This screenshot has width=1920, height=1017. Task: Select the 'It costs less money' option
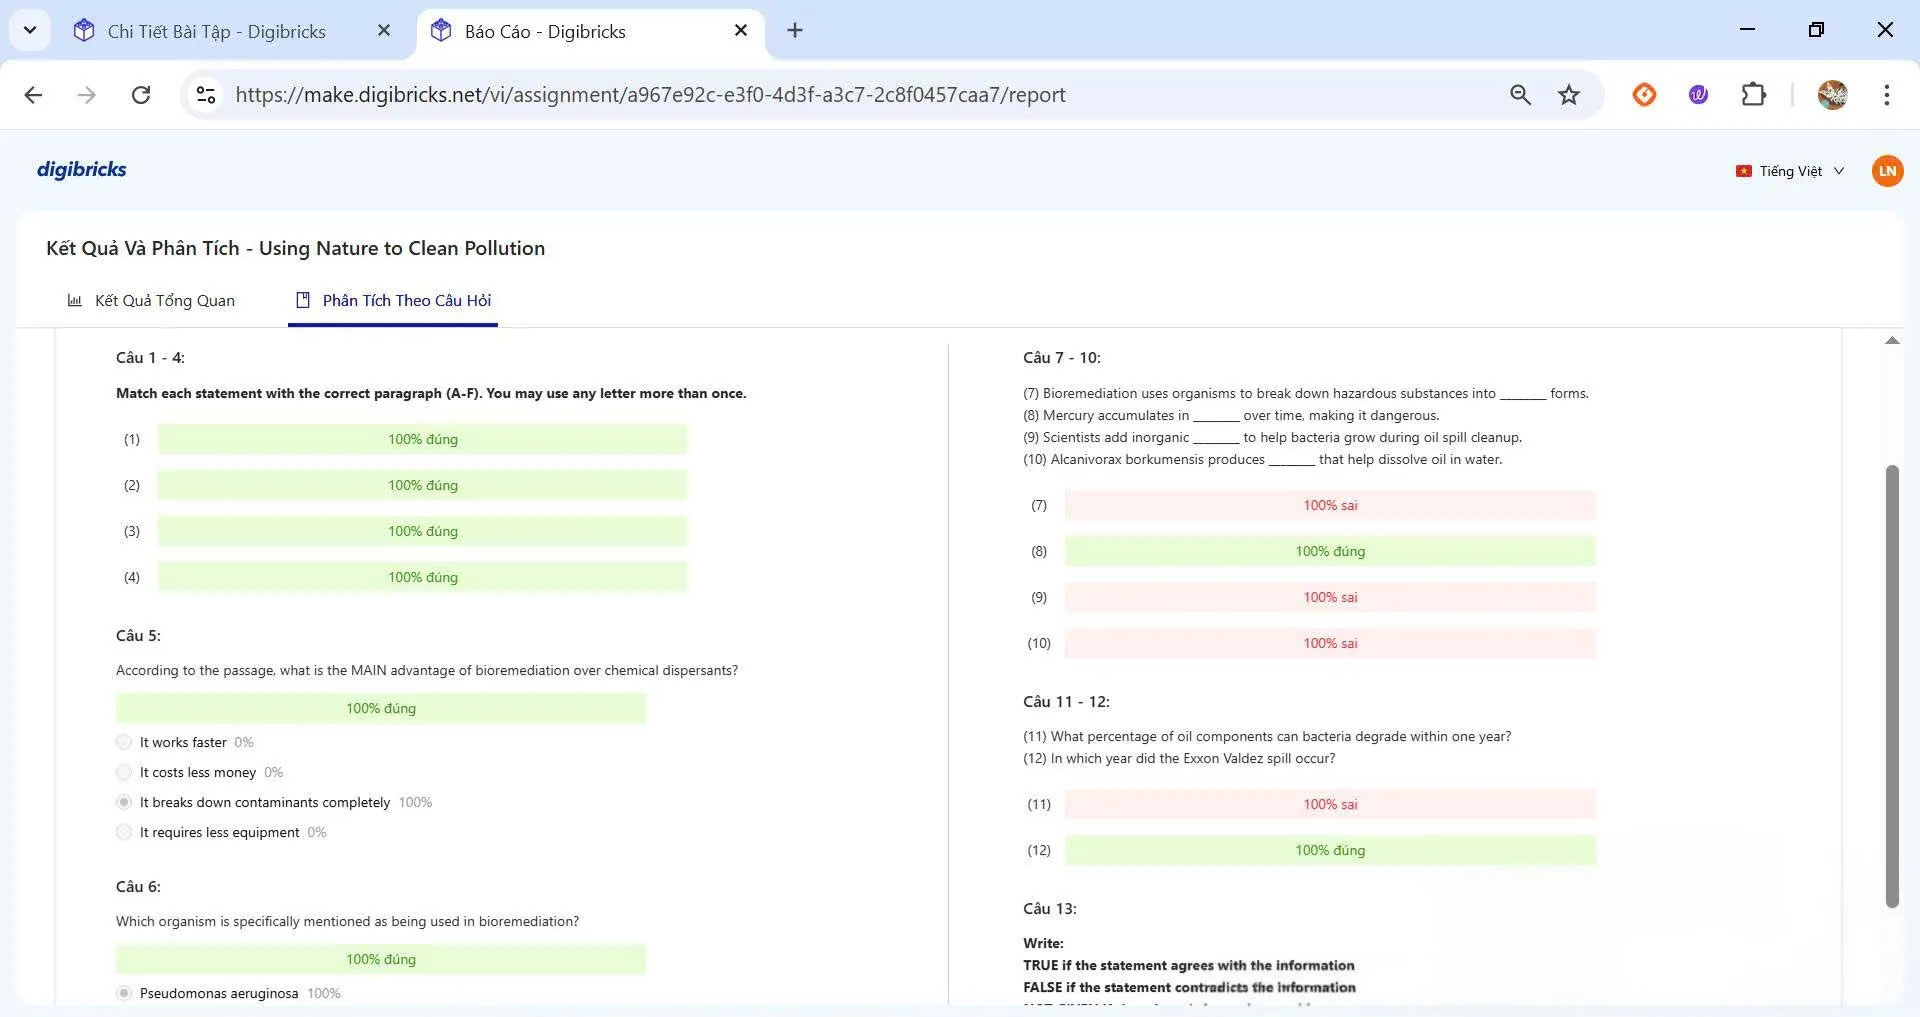(x=124, y=772)
